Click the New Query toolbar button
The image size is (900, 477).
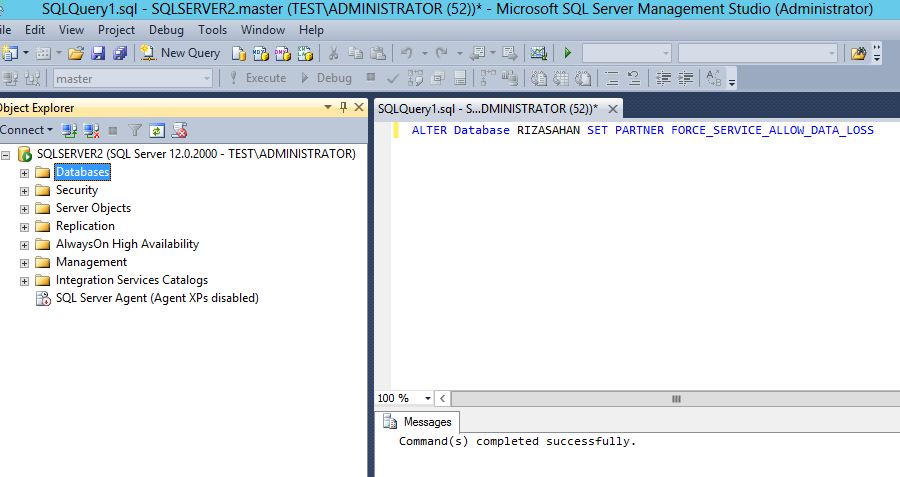pyautogui.click(x=181, y=53)
